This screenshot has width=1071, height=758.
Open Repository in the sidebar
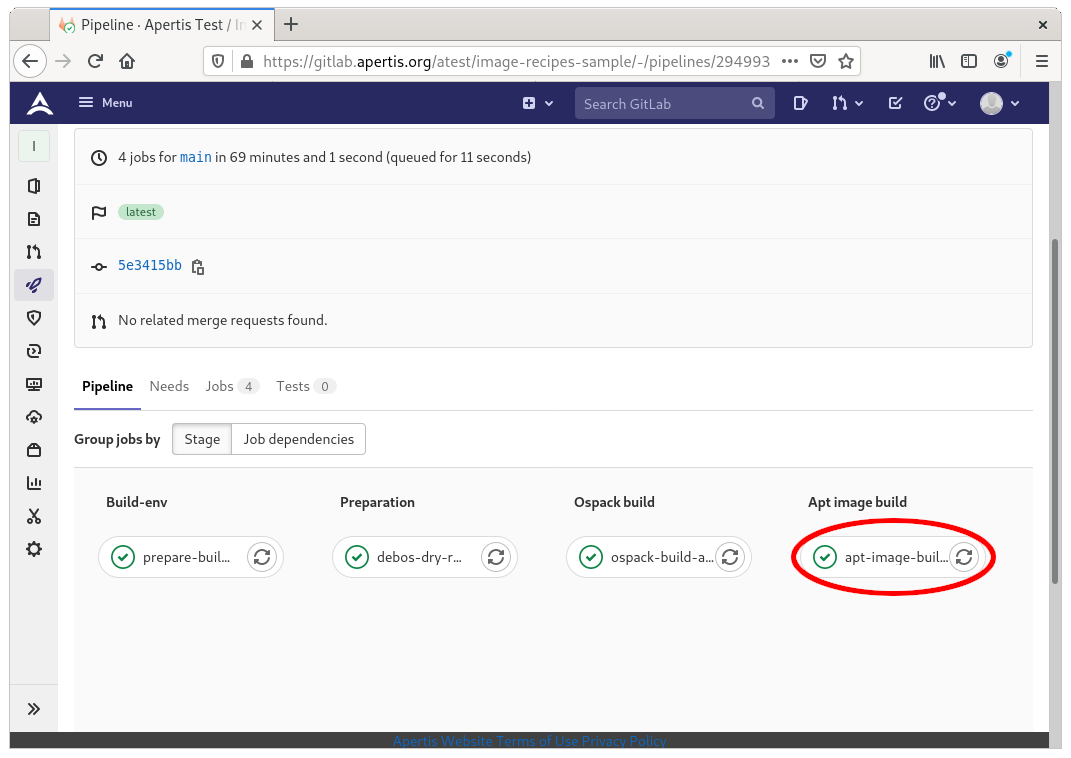coord(33,219)
